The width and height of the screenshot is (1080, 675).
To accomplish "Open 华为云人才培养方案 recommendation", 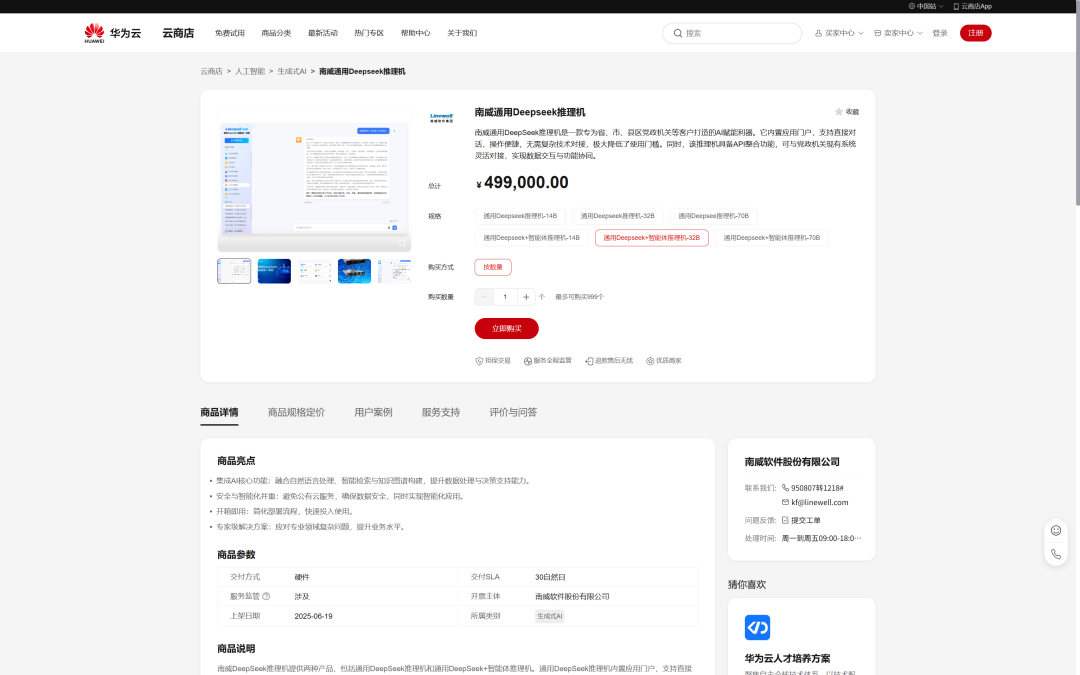I will click(787, 658).
